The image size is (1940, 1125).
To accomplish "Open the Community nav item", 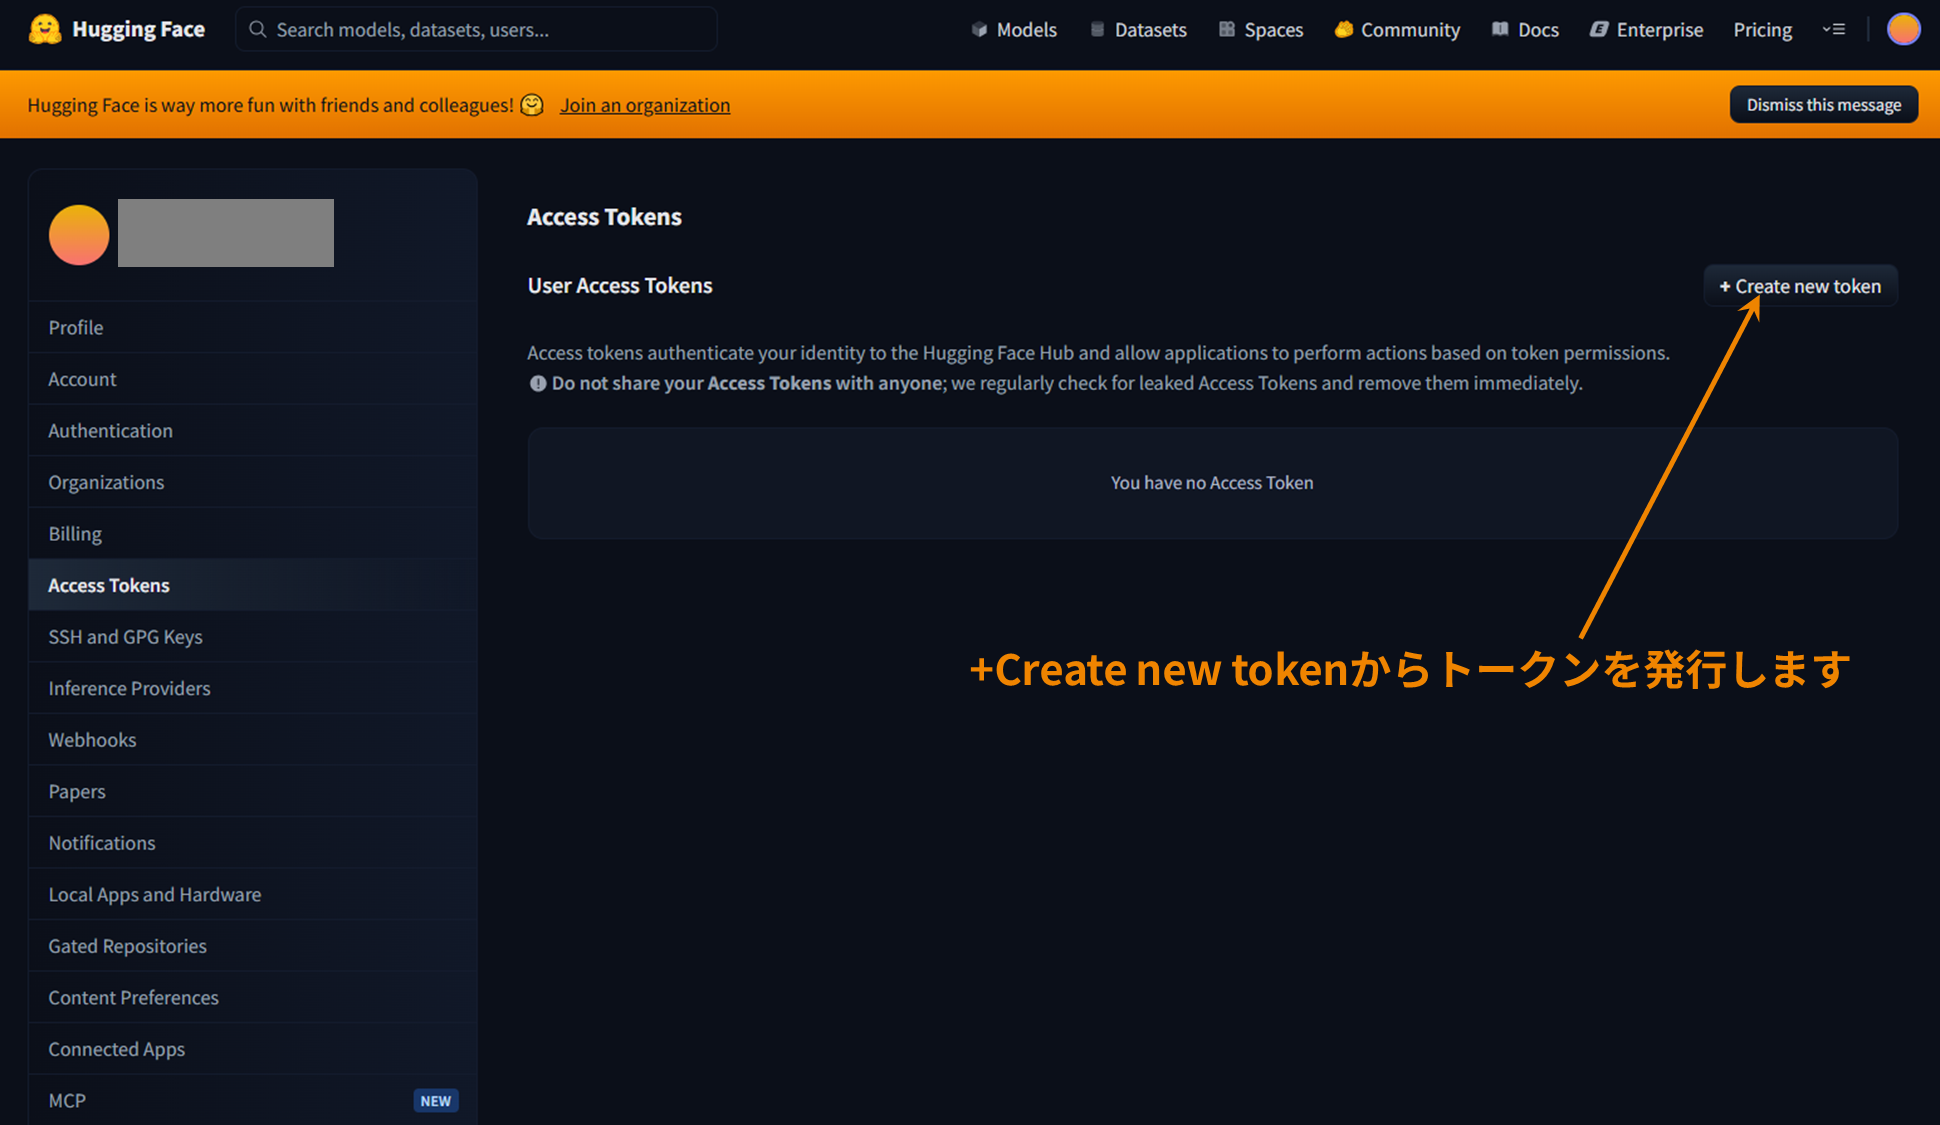I will 1397,30.
